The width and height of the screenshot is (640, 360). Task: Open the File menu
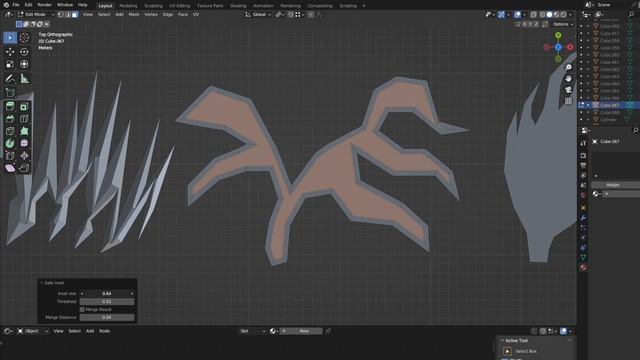coord(16,5)
